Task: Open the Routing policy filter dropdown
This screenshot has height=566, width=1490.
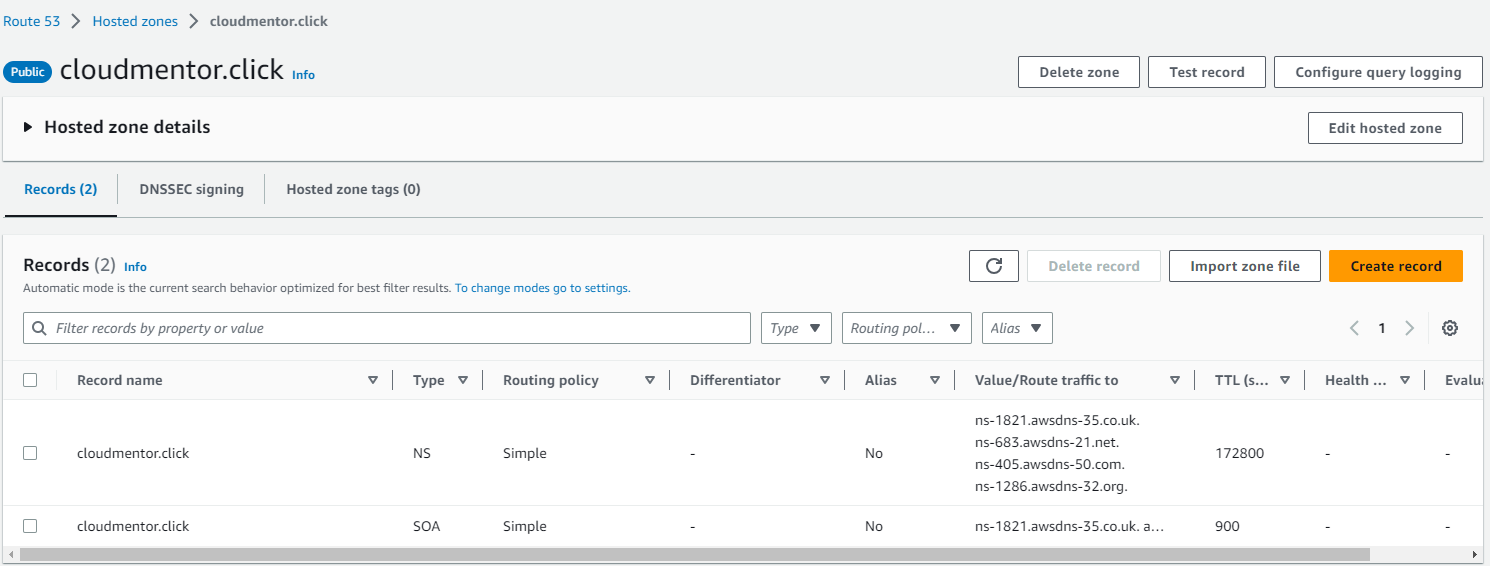Action: click(x=906, y=328)
